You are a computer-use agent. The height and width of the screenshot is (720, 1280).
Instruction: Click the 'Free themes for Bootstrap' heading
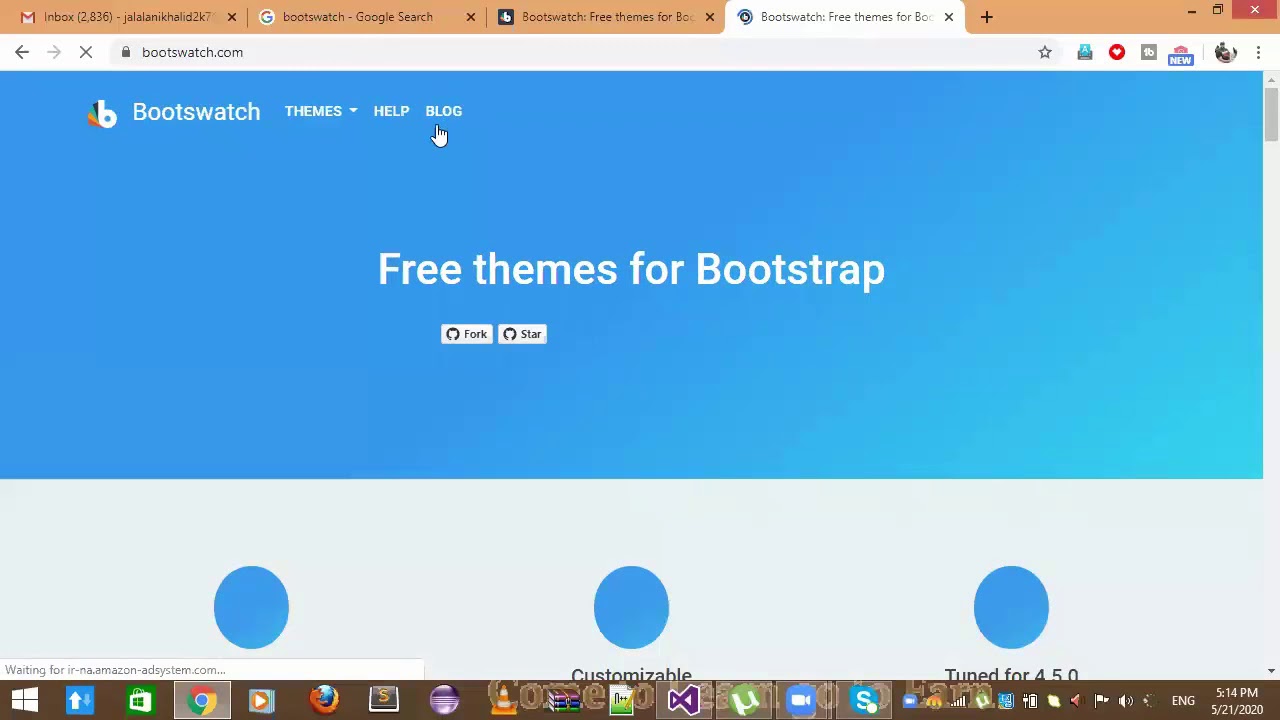631,269
